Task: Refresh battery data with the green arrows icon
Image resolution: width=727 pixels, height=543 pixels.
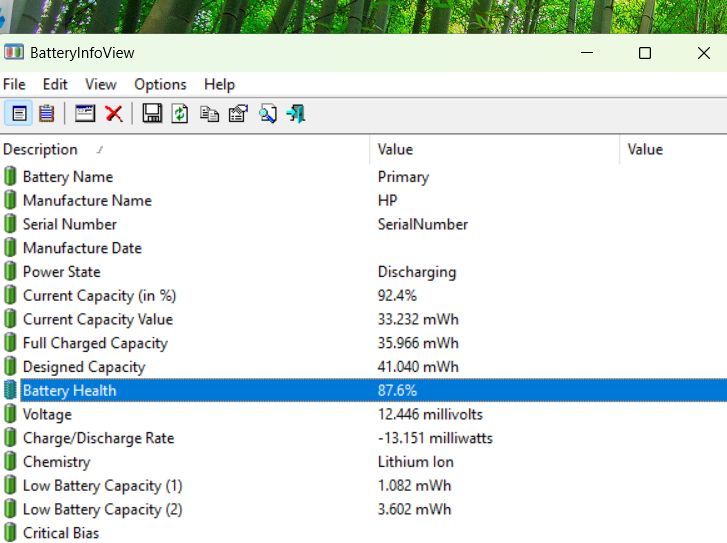Action: (x=180, y=114)
